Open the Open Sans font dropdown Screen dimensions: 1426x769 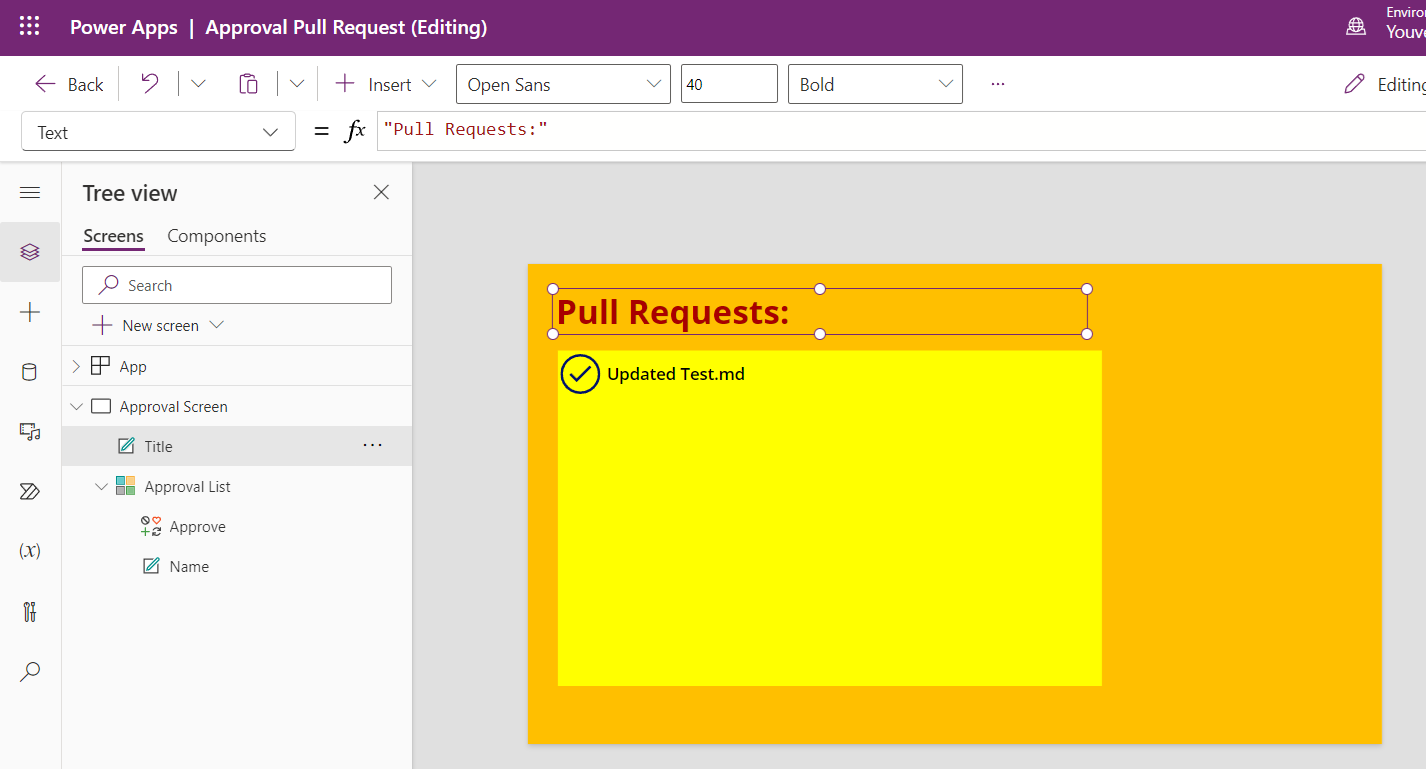[654, 84]
